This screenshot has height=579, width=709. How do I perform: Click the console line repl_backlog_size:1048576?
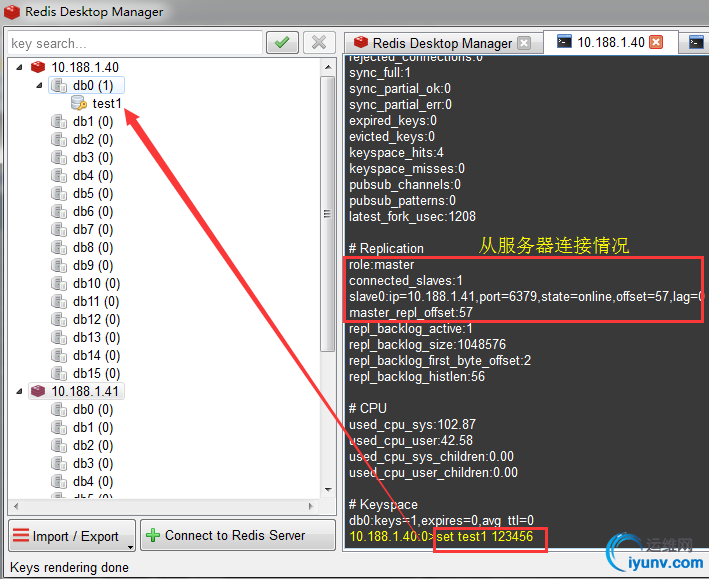(x=427, y=345)
